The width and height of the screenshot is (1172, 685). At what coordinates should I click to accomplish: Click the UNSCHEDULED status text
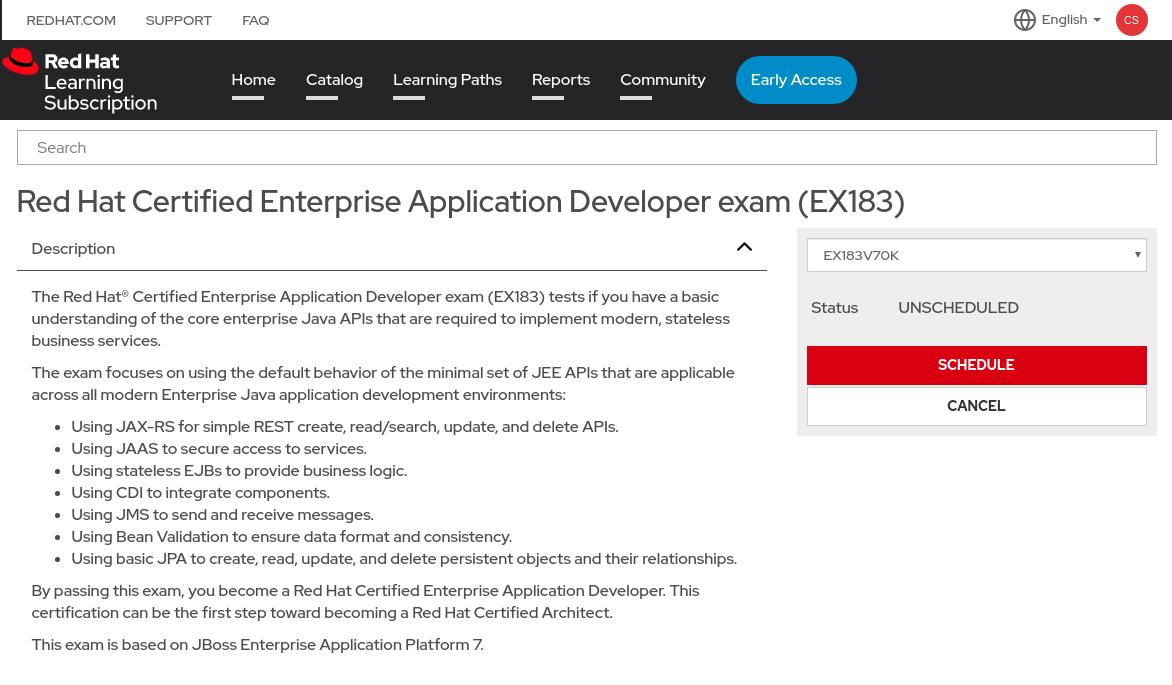click(x=958, y=307)
